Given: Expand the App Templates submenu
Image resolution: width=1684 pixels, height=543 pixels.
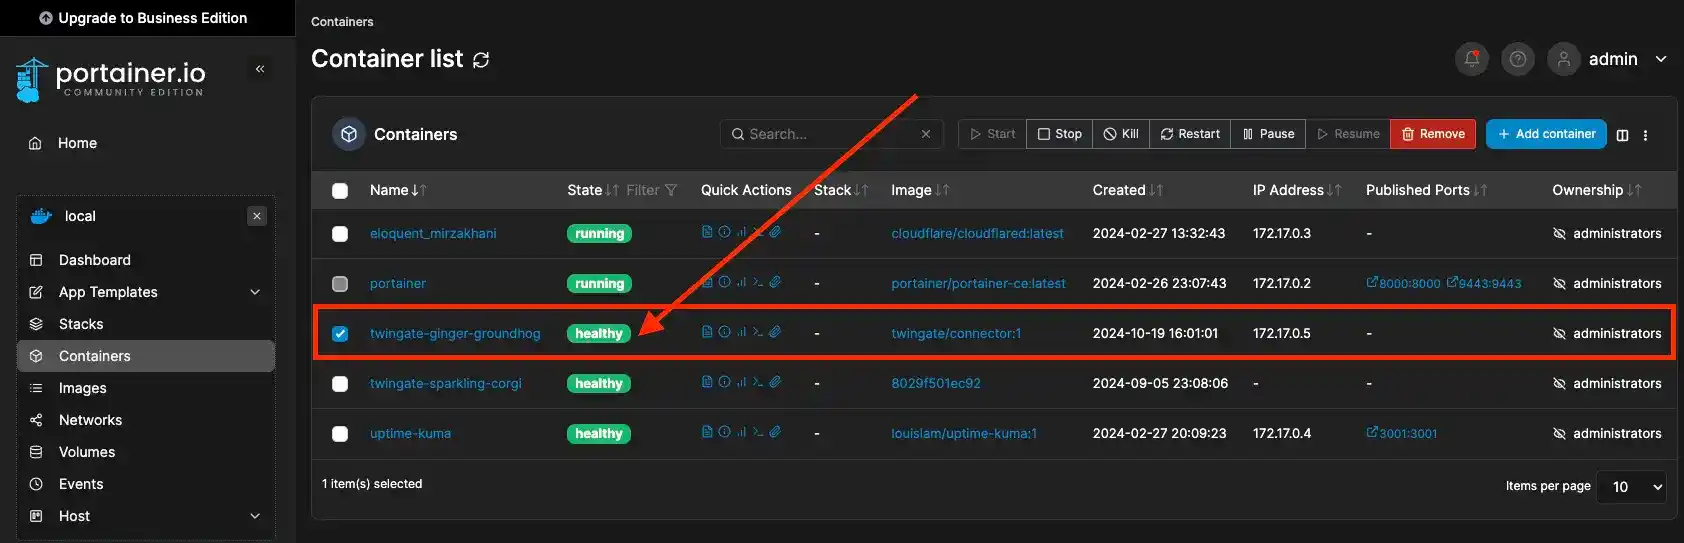Looking at the screenshot, I should coord(254,292).
